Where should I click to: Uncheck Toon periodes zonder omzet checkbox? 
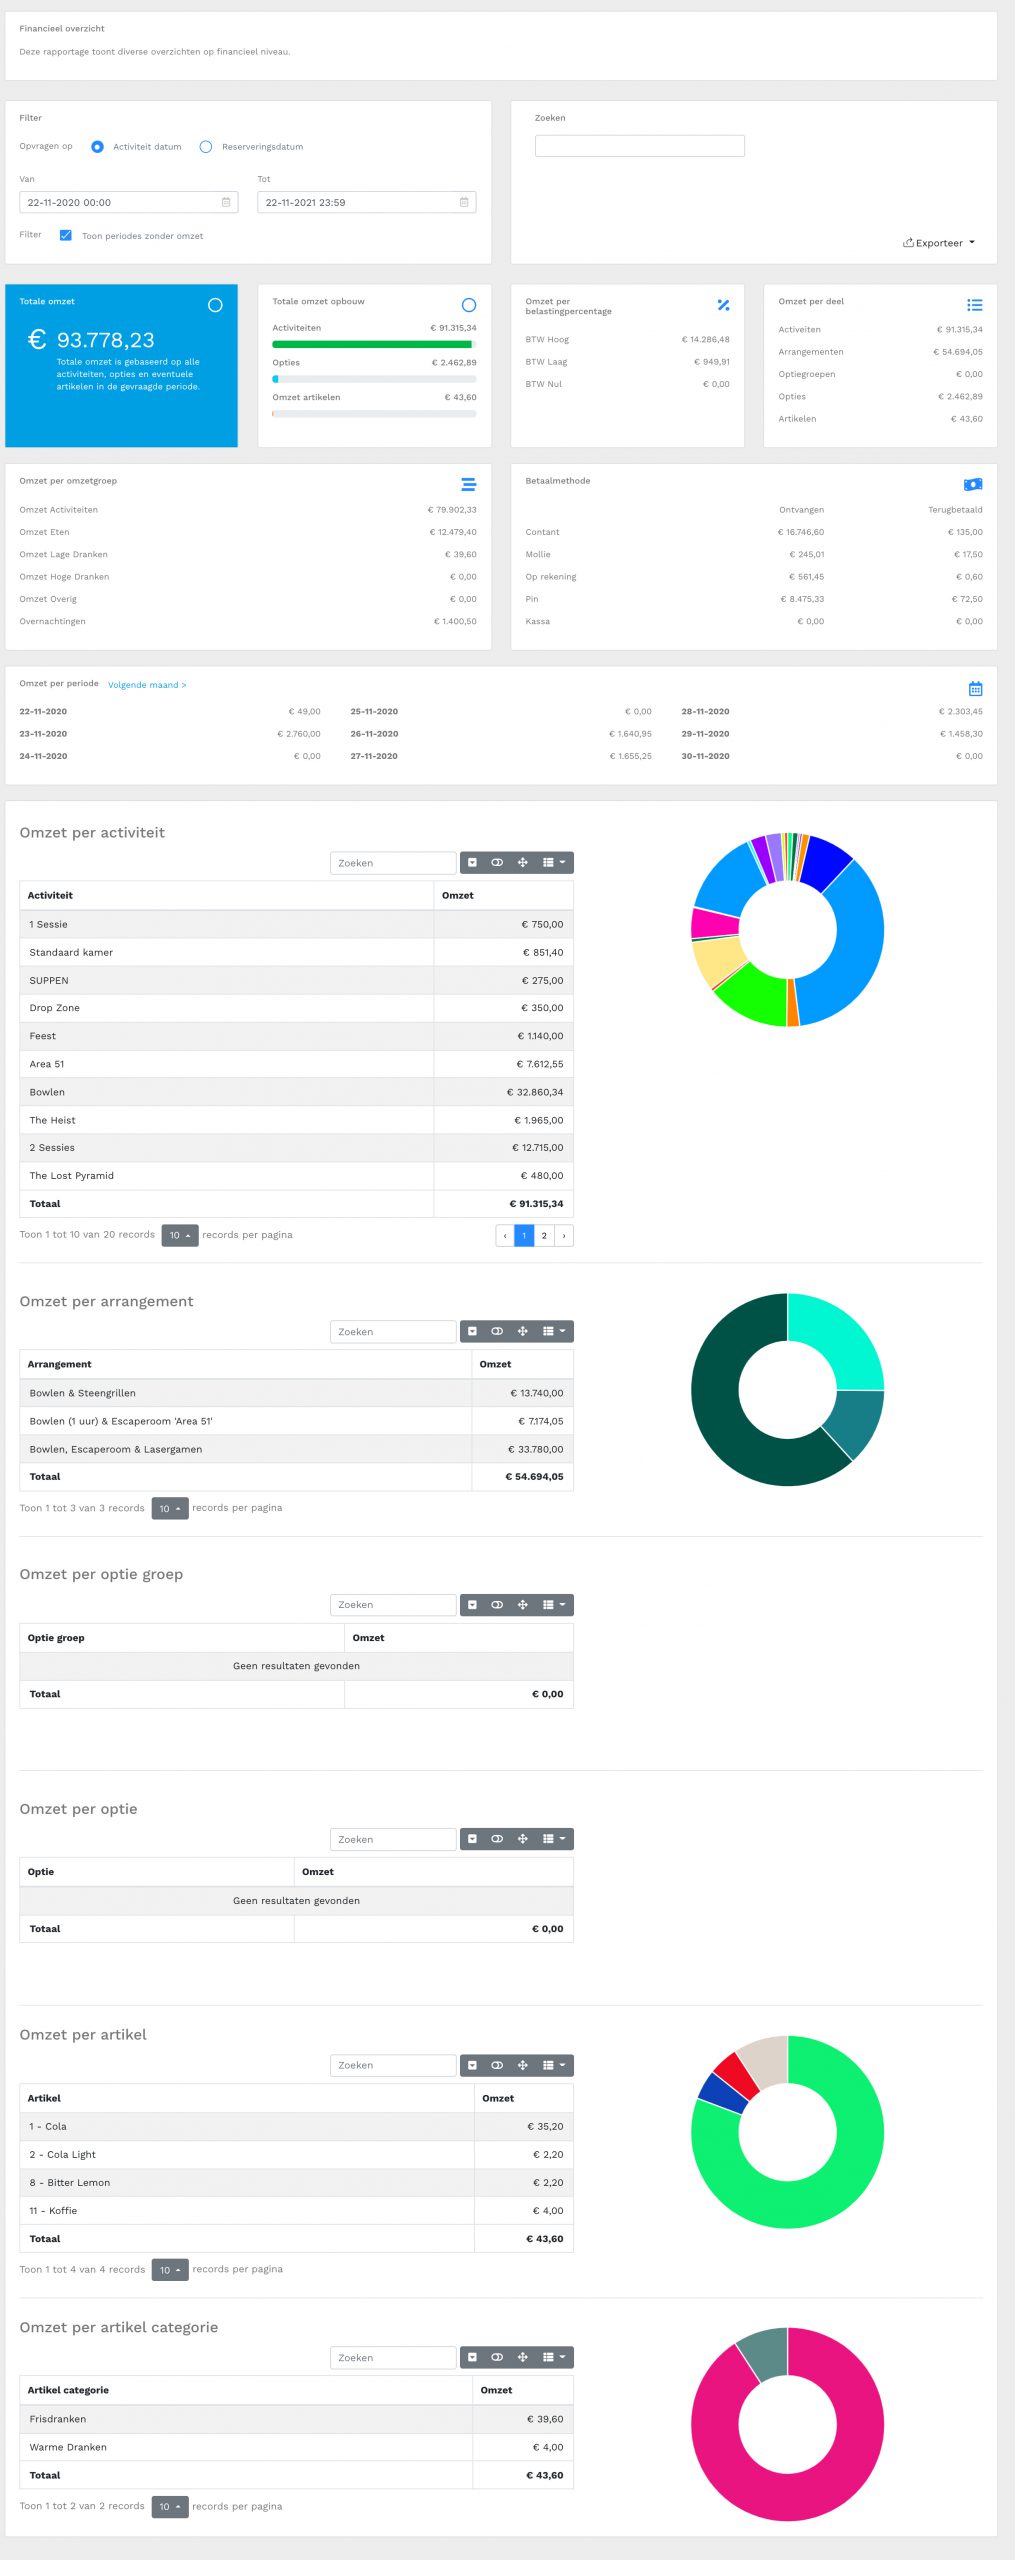click(x=66, y=236)
